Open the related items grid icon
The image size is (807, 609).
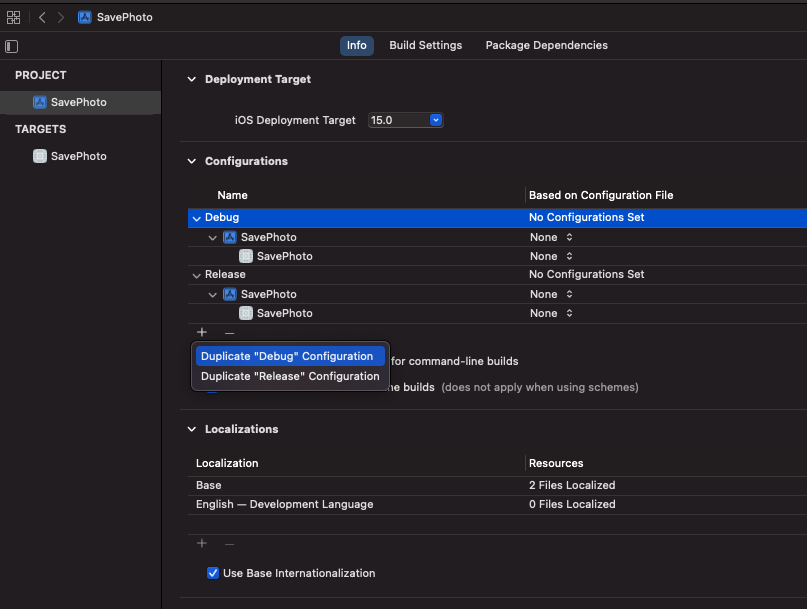tap(13, 18)
